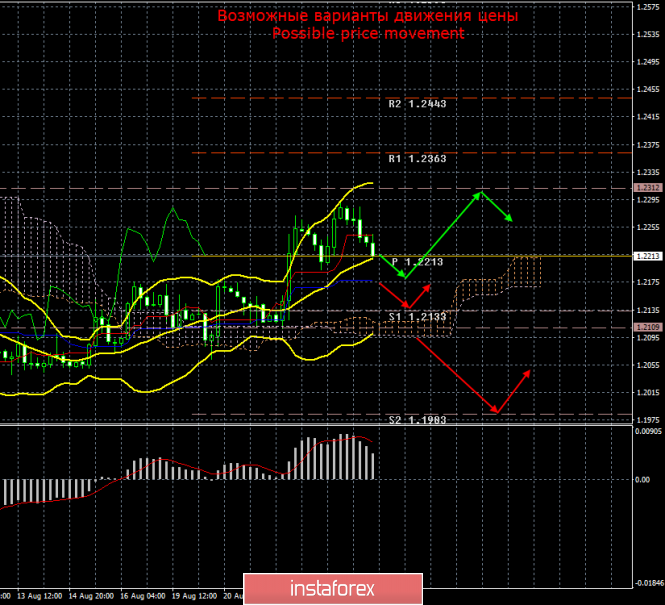Click the current price tag 1.2213
Viewport: 665px width, 605px height.
point(648,256)
